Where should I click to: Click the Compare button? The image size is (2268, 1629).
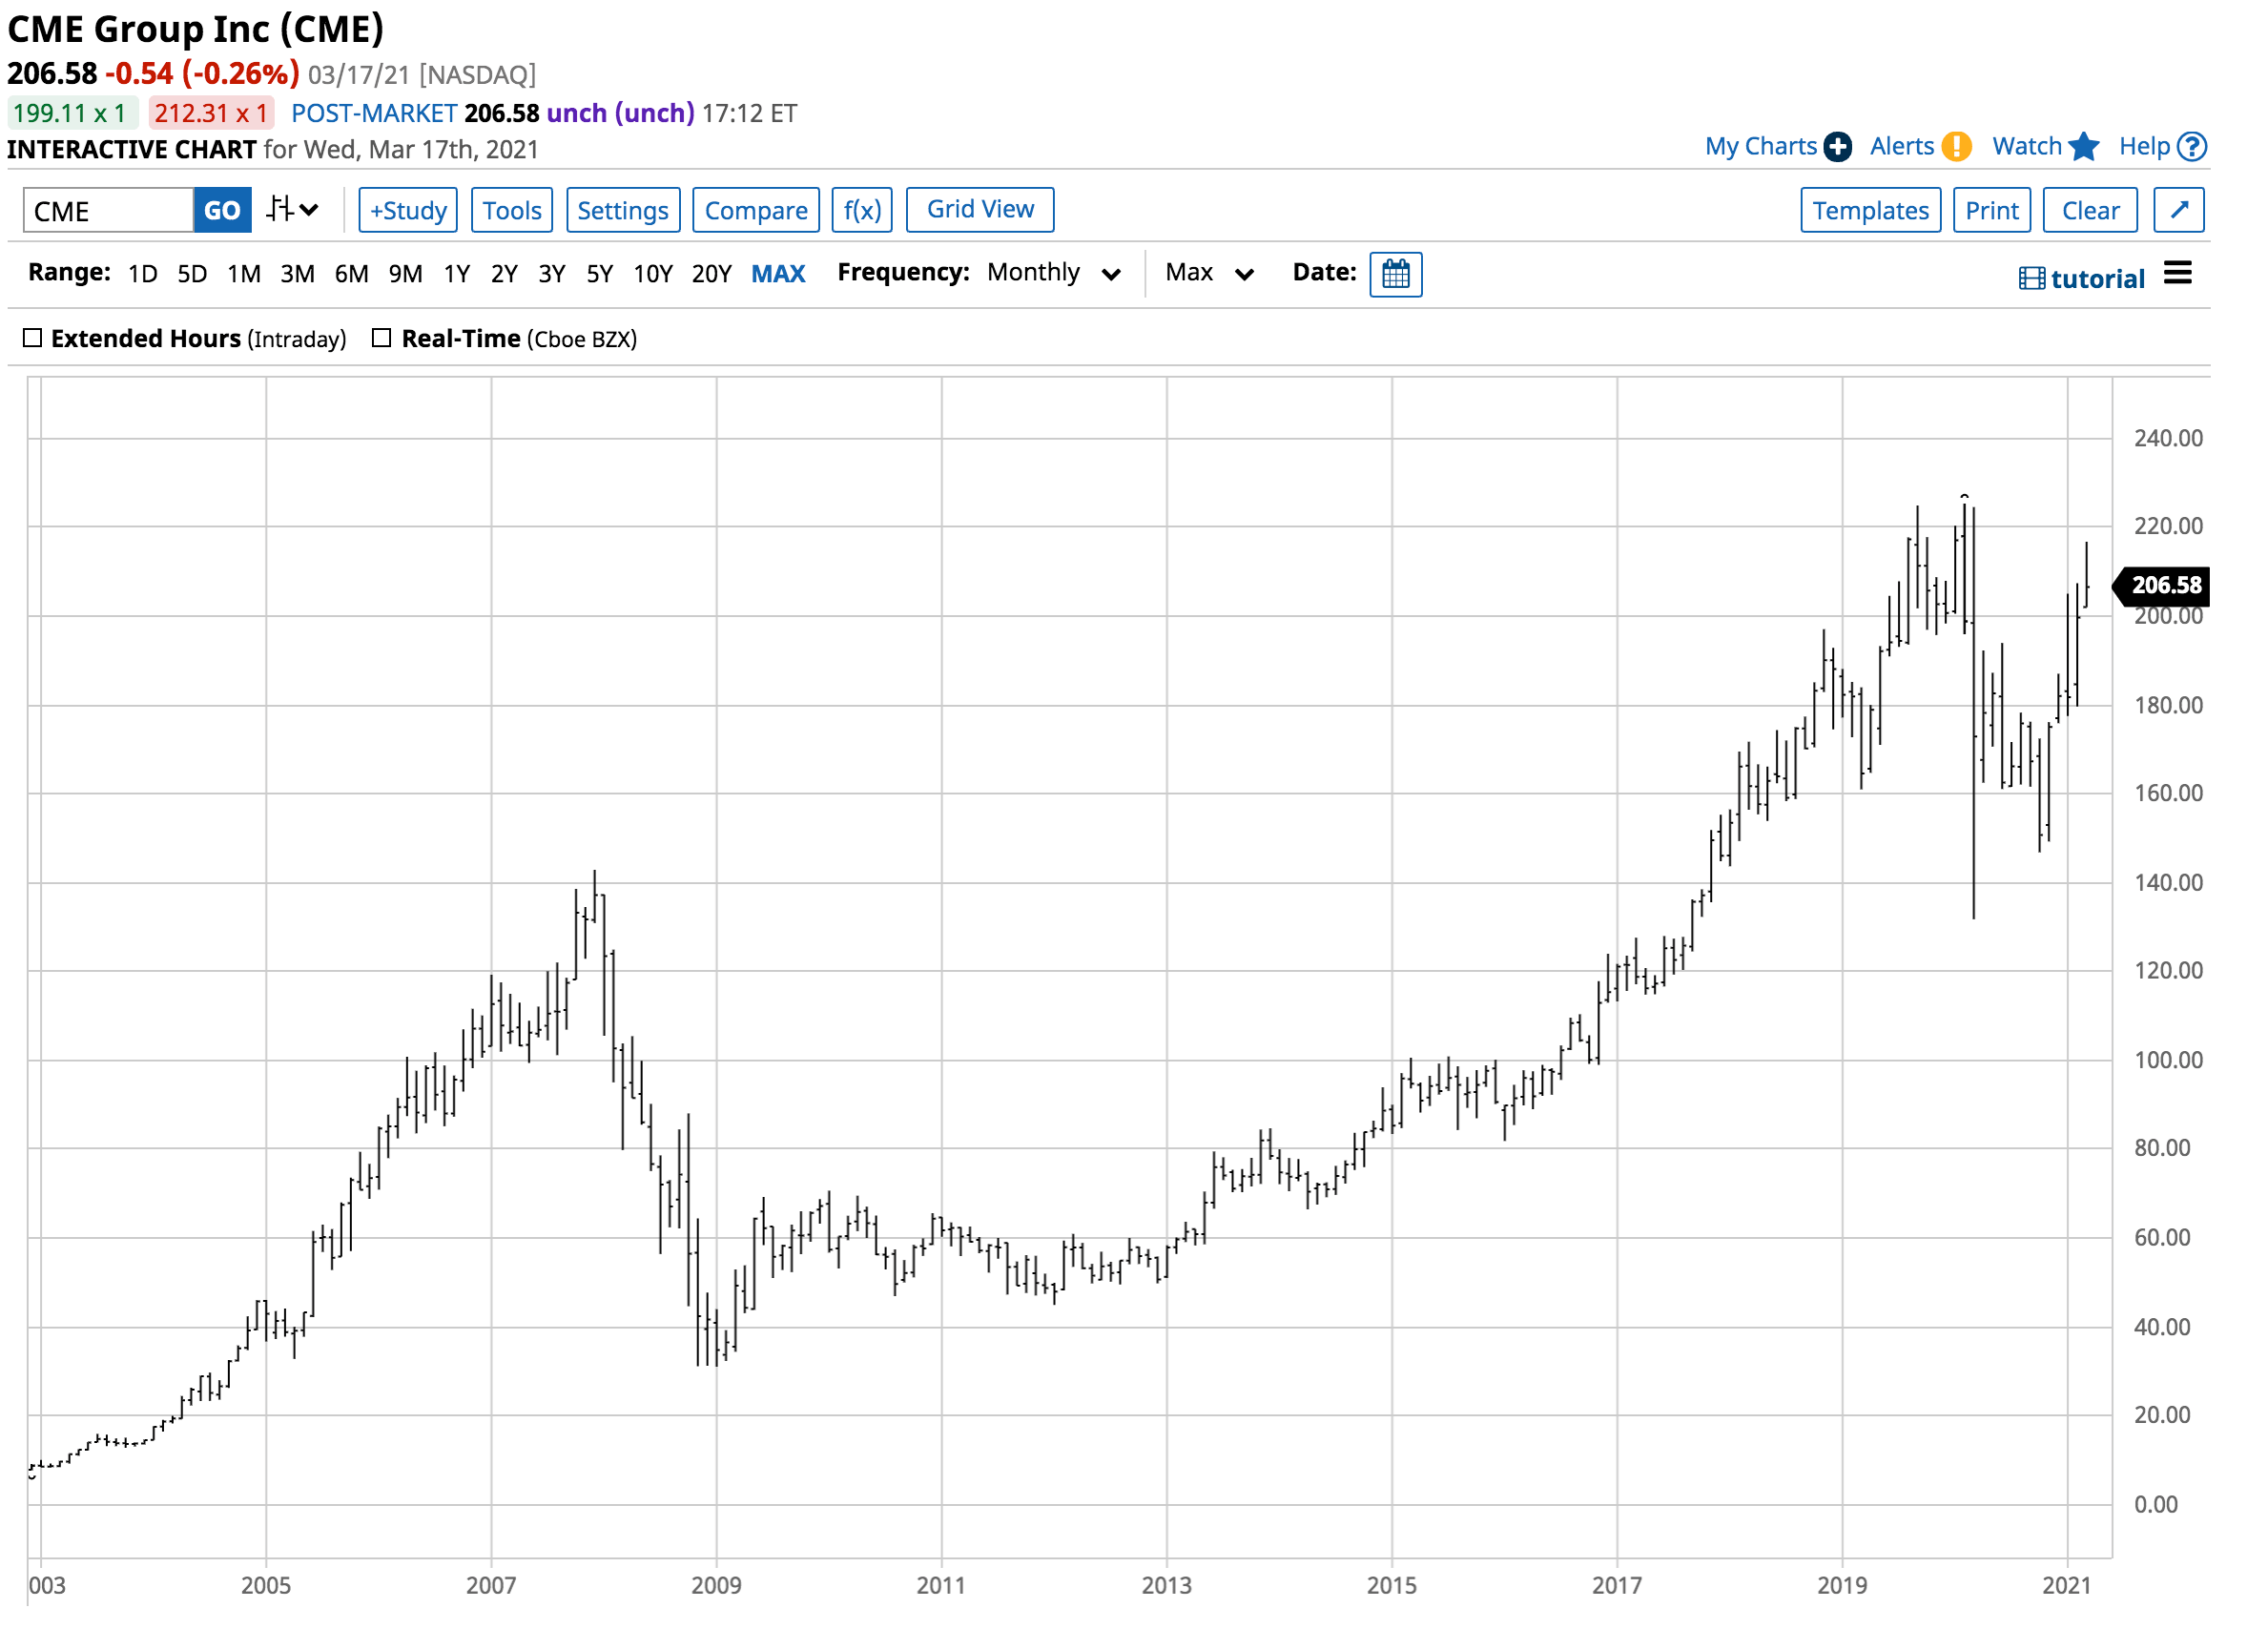(x=755, y=210)
